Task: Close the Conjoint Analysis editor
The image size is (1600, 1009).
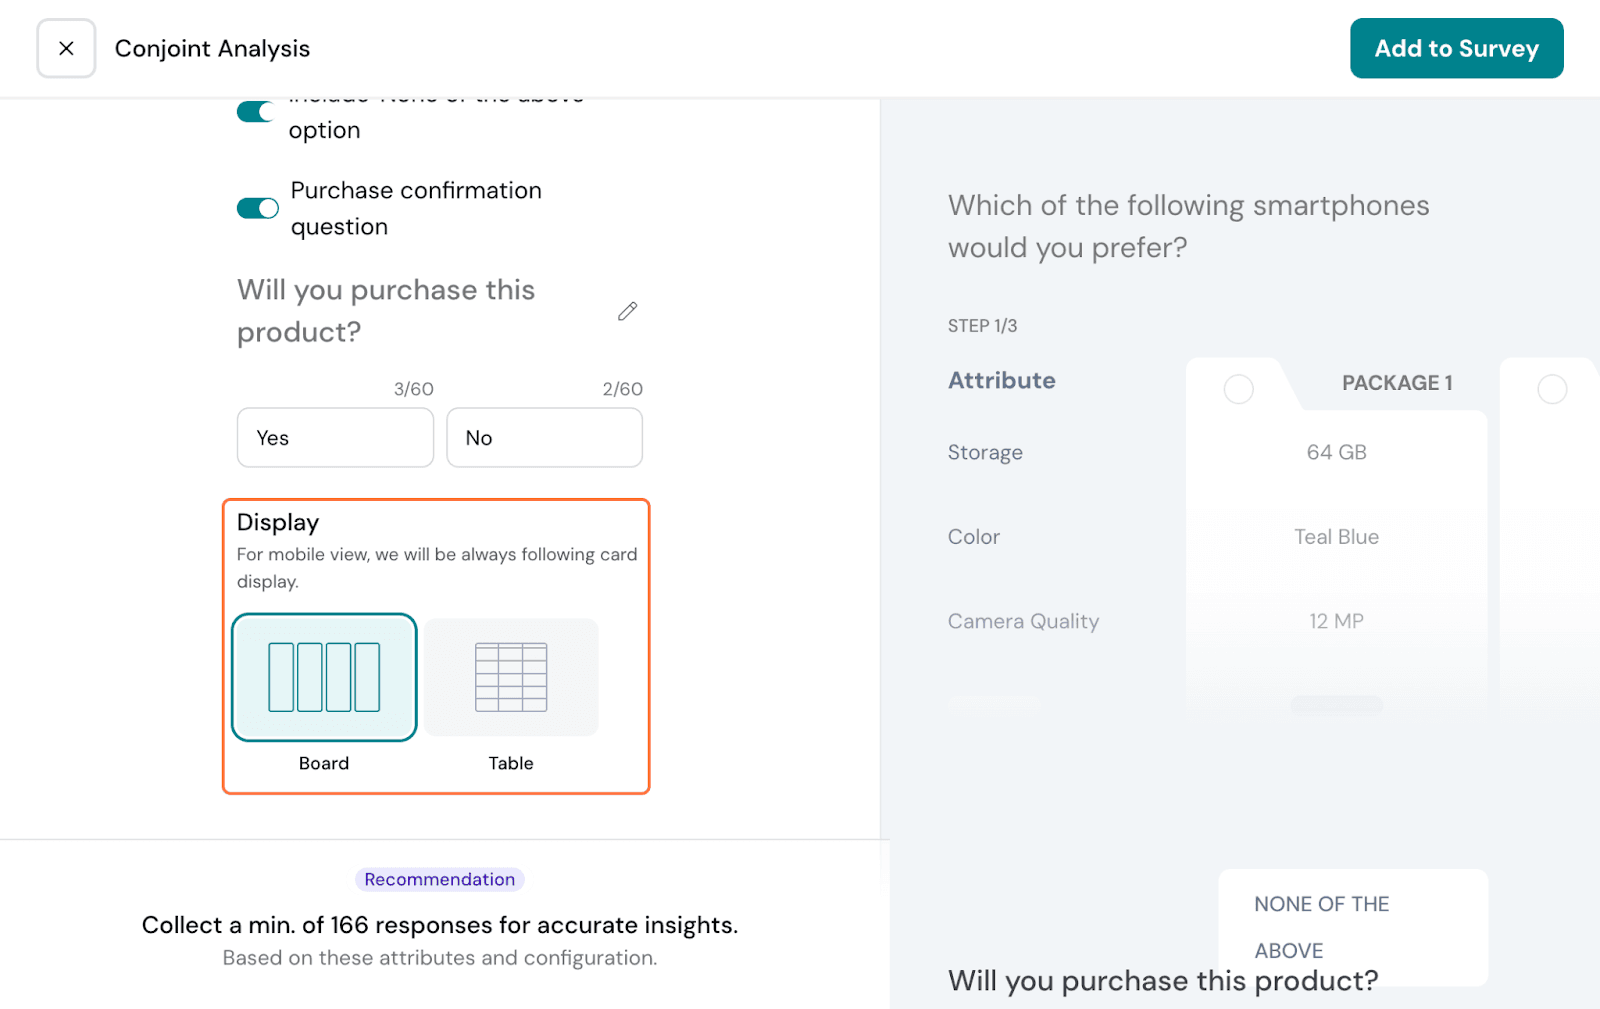Action: click(x=66, y=48)
